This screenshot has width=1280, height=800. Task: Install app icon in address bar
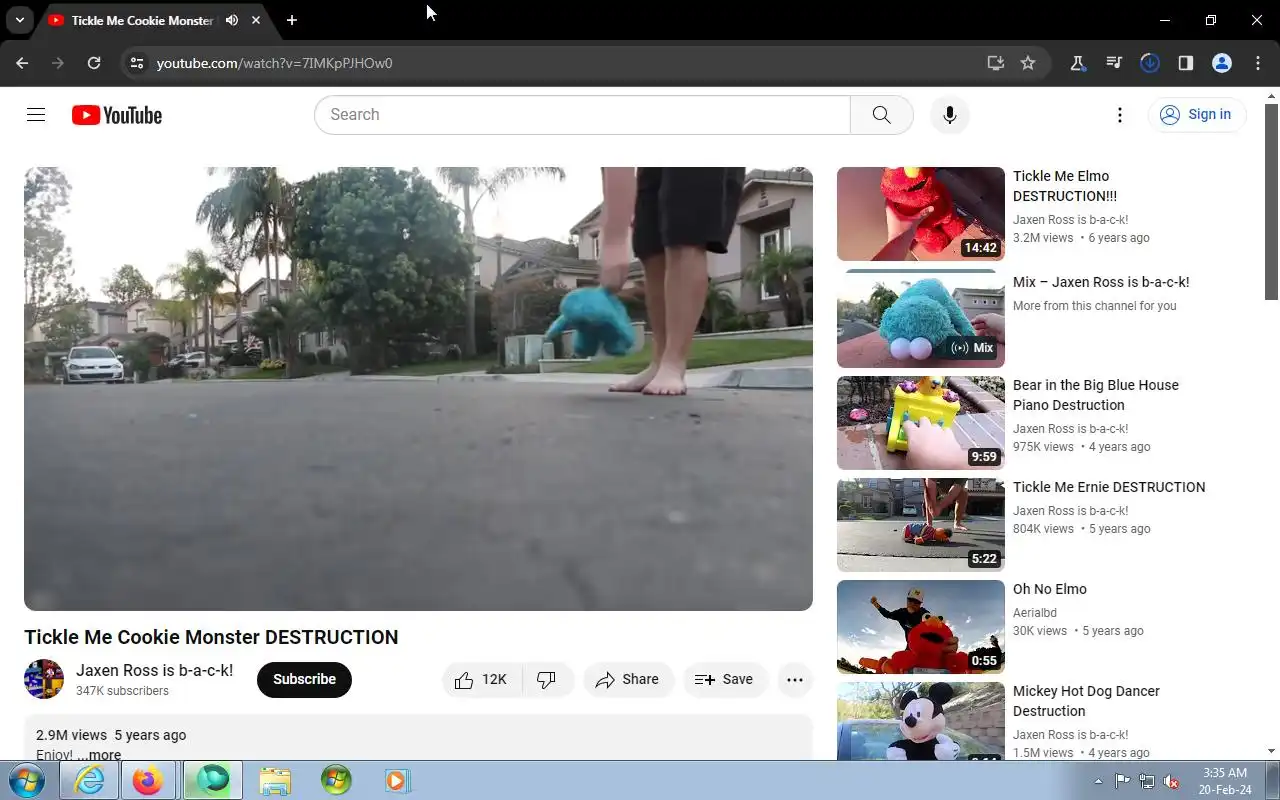click(995, 63)
